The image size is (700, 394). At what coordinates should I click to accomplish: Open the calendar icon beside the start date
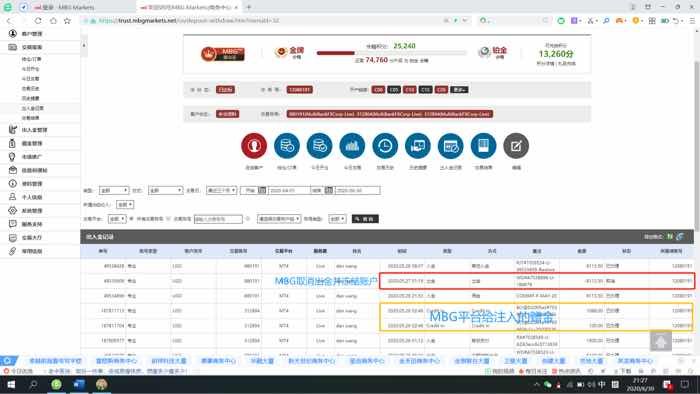(x=262, y=190)
